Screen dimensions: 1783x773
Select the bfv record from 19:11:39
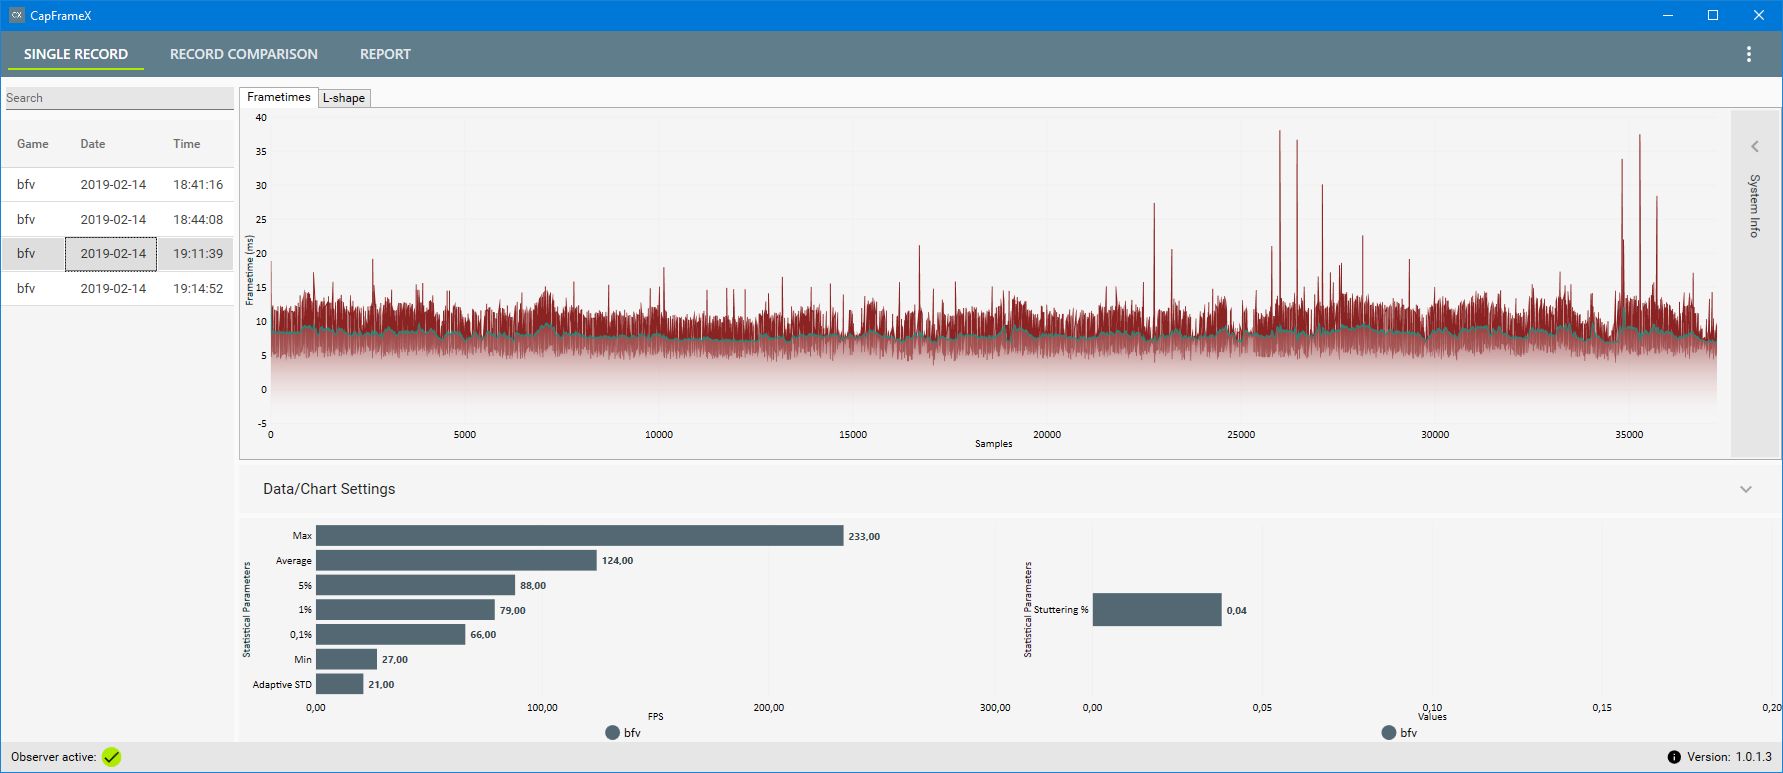click(x=118, y=253)
